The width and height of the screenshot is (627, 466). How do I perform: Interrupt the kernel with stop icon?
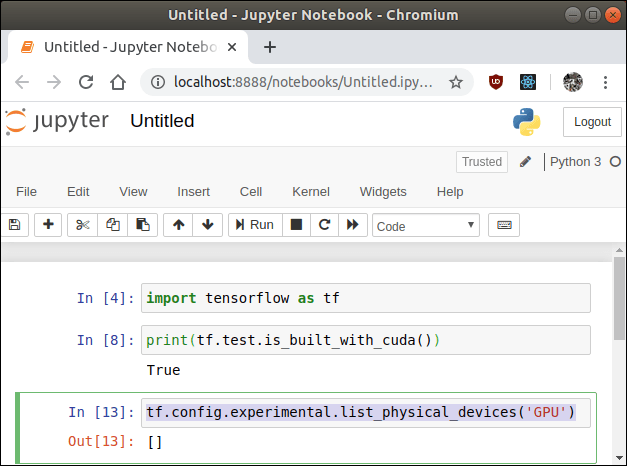[296, 226]
